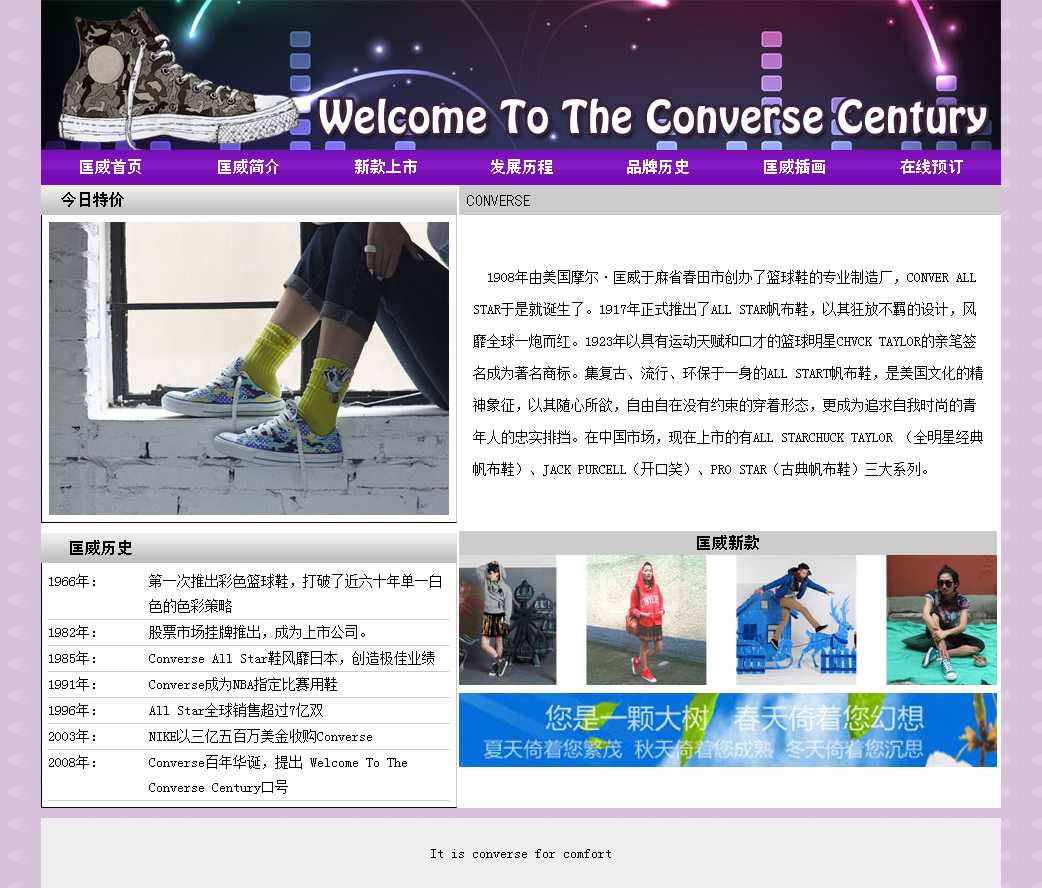The image size is (1042, 888).
Task: Open the sunglasses girl sitting thumbnail
Action: click(941, 620)
